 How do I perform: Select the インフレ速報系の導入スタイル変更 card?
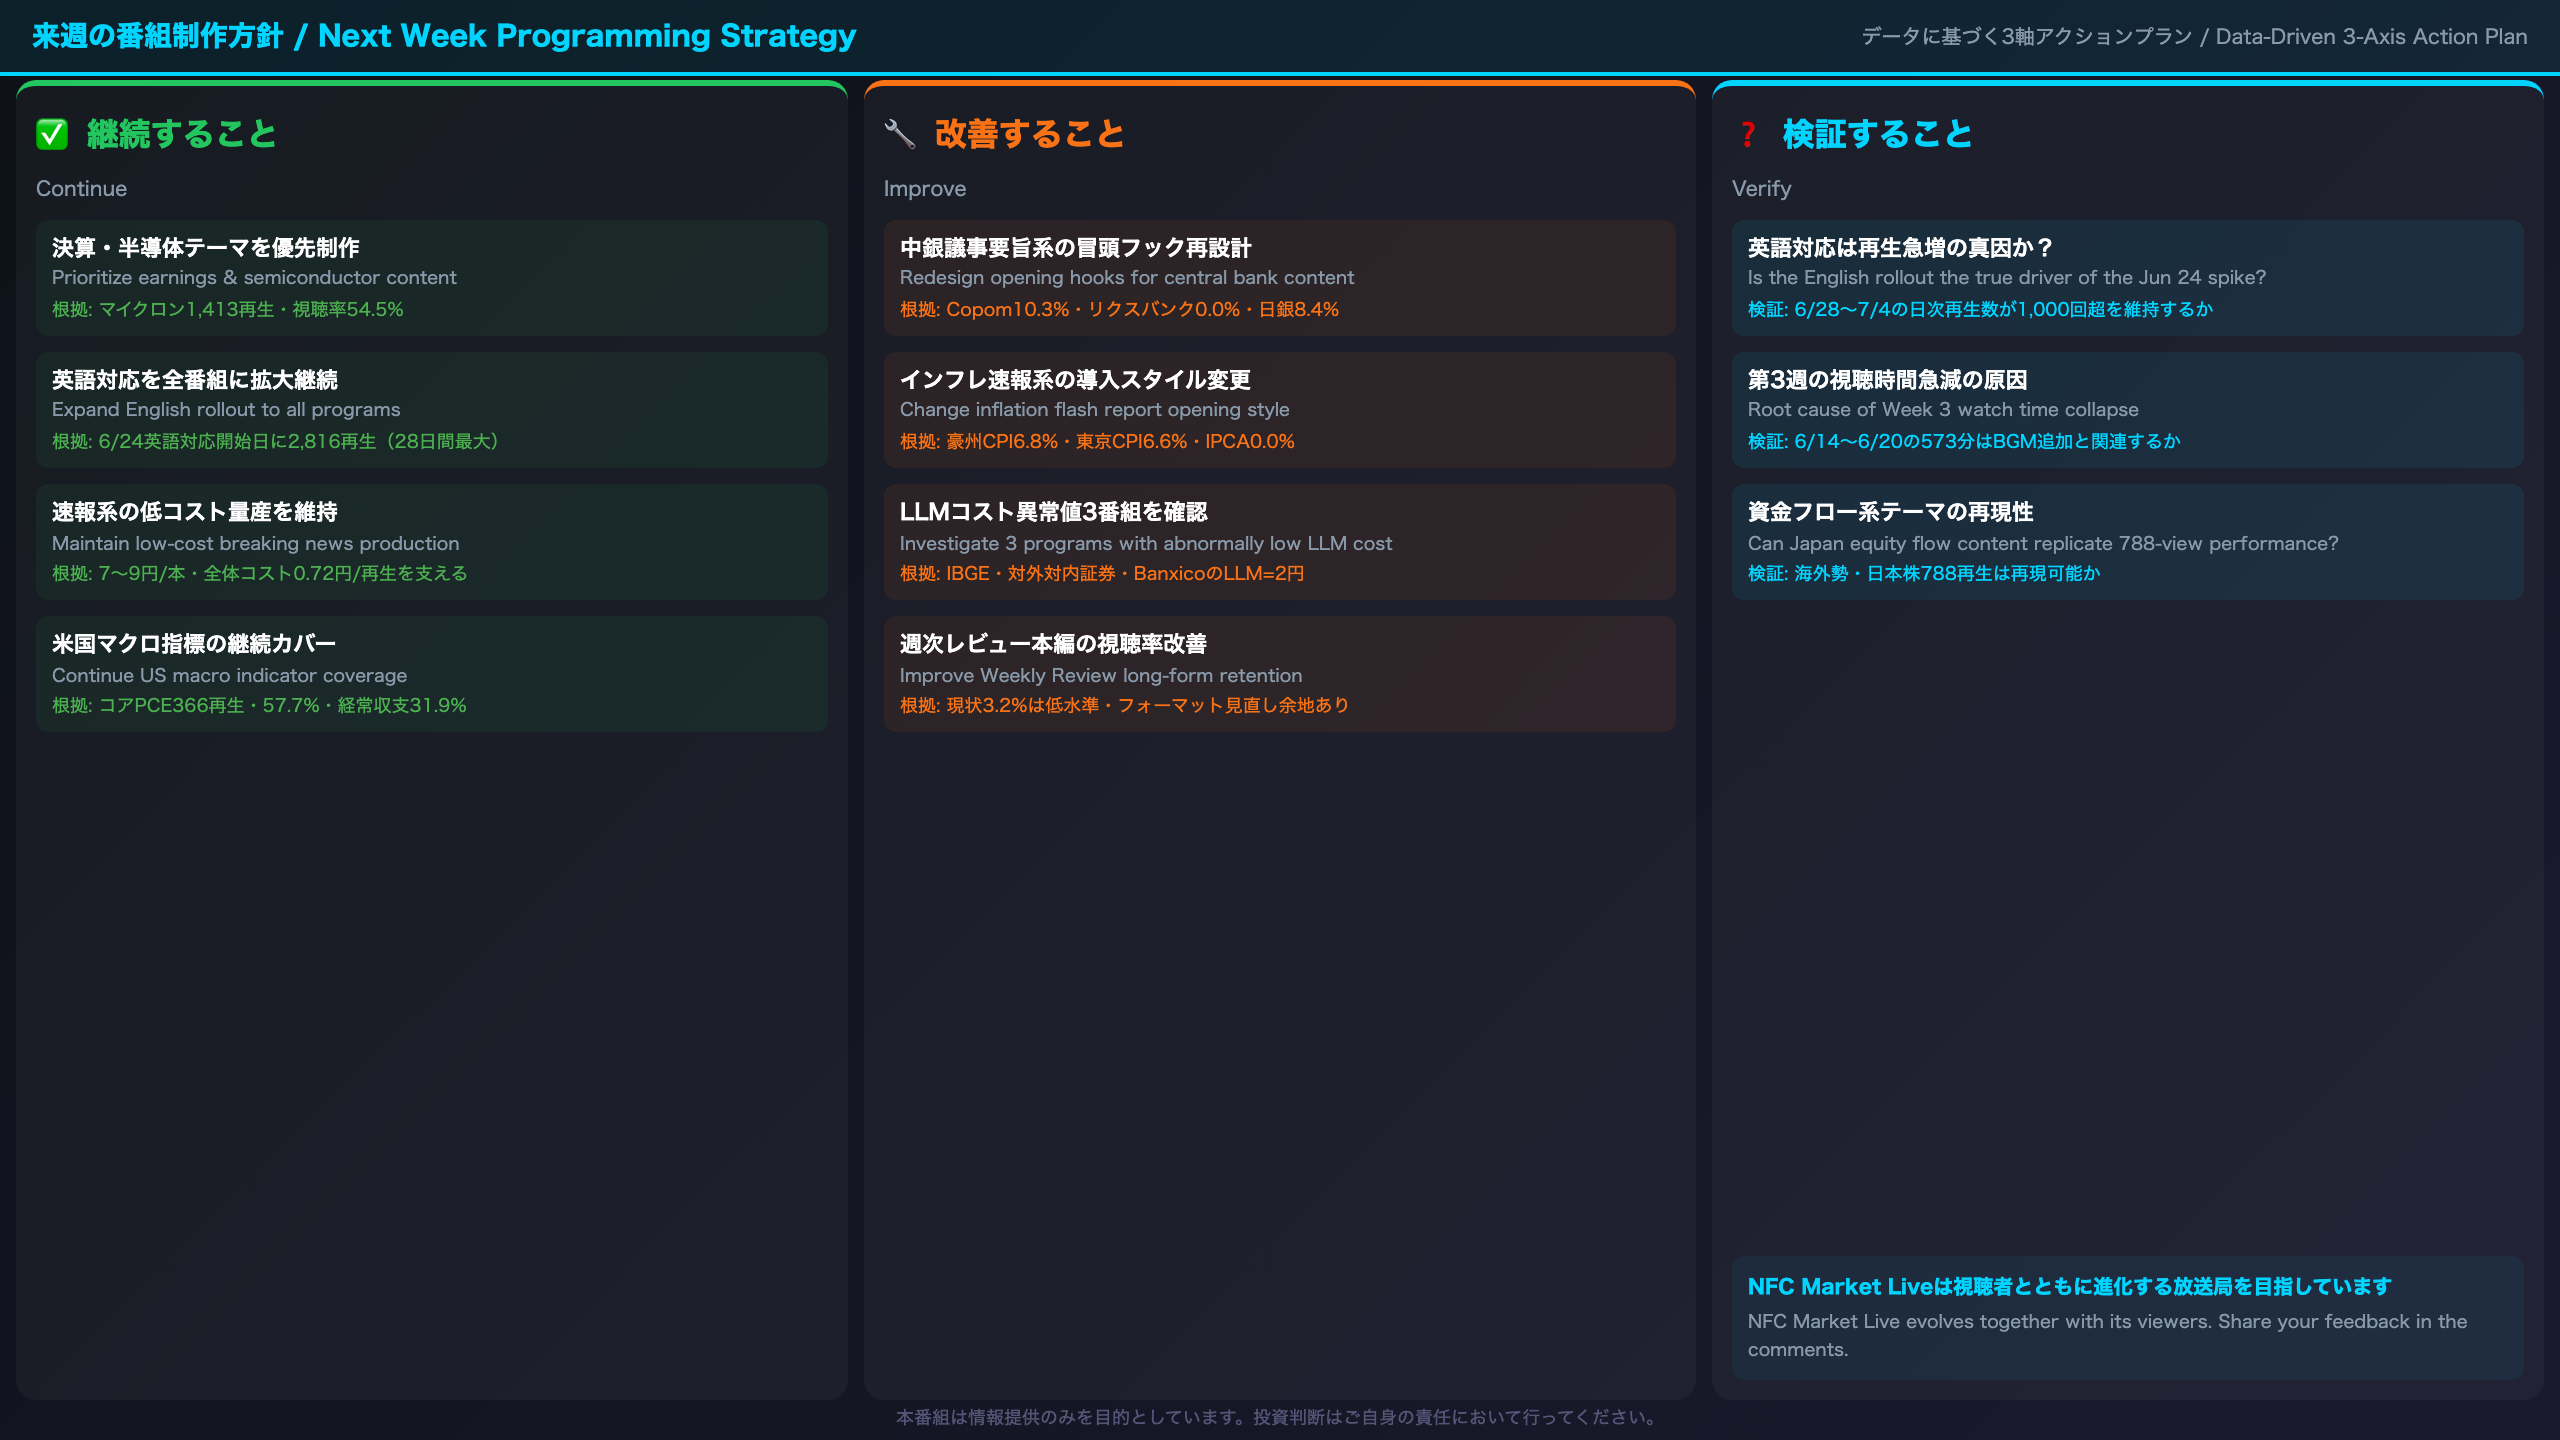point(1280,410)
